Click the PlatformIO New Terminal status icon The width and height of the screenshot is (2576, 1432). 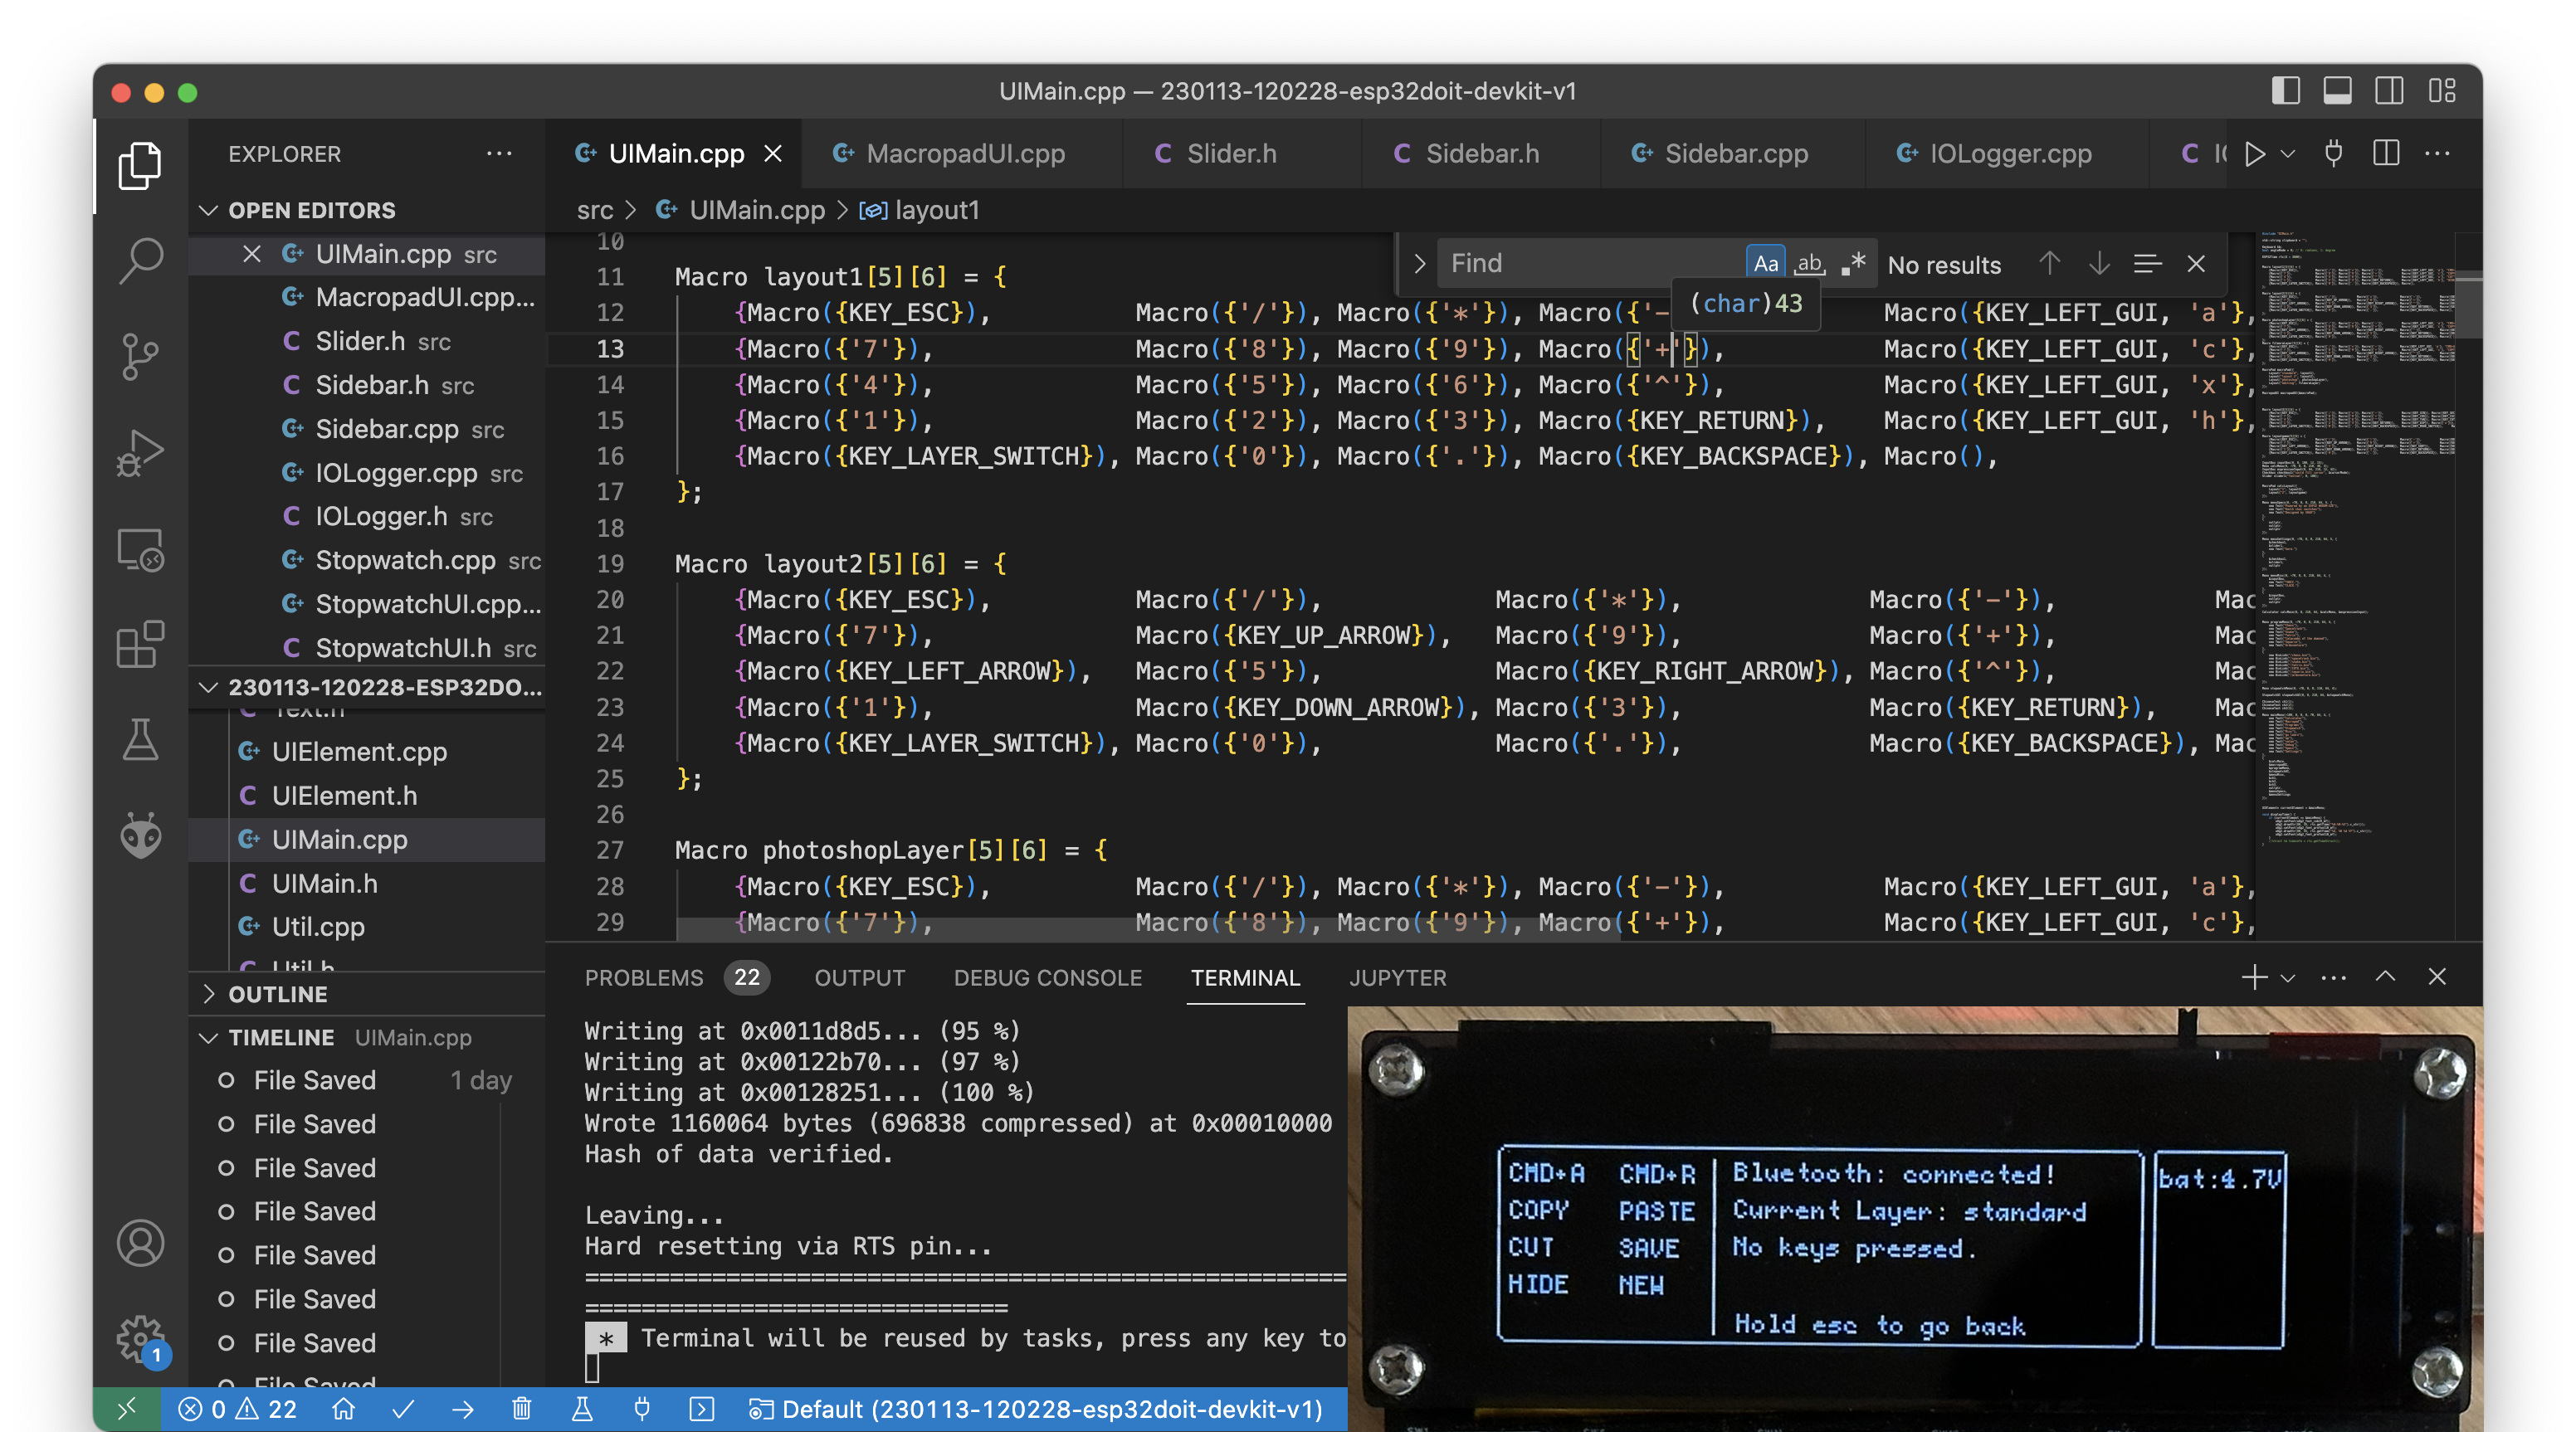[702, 1409]
